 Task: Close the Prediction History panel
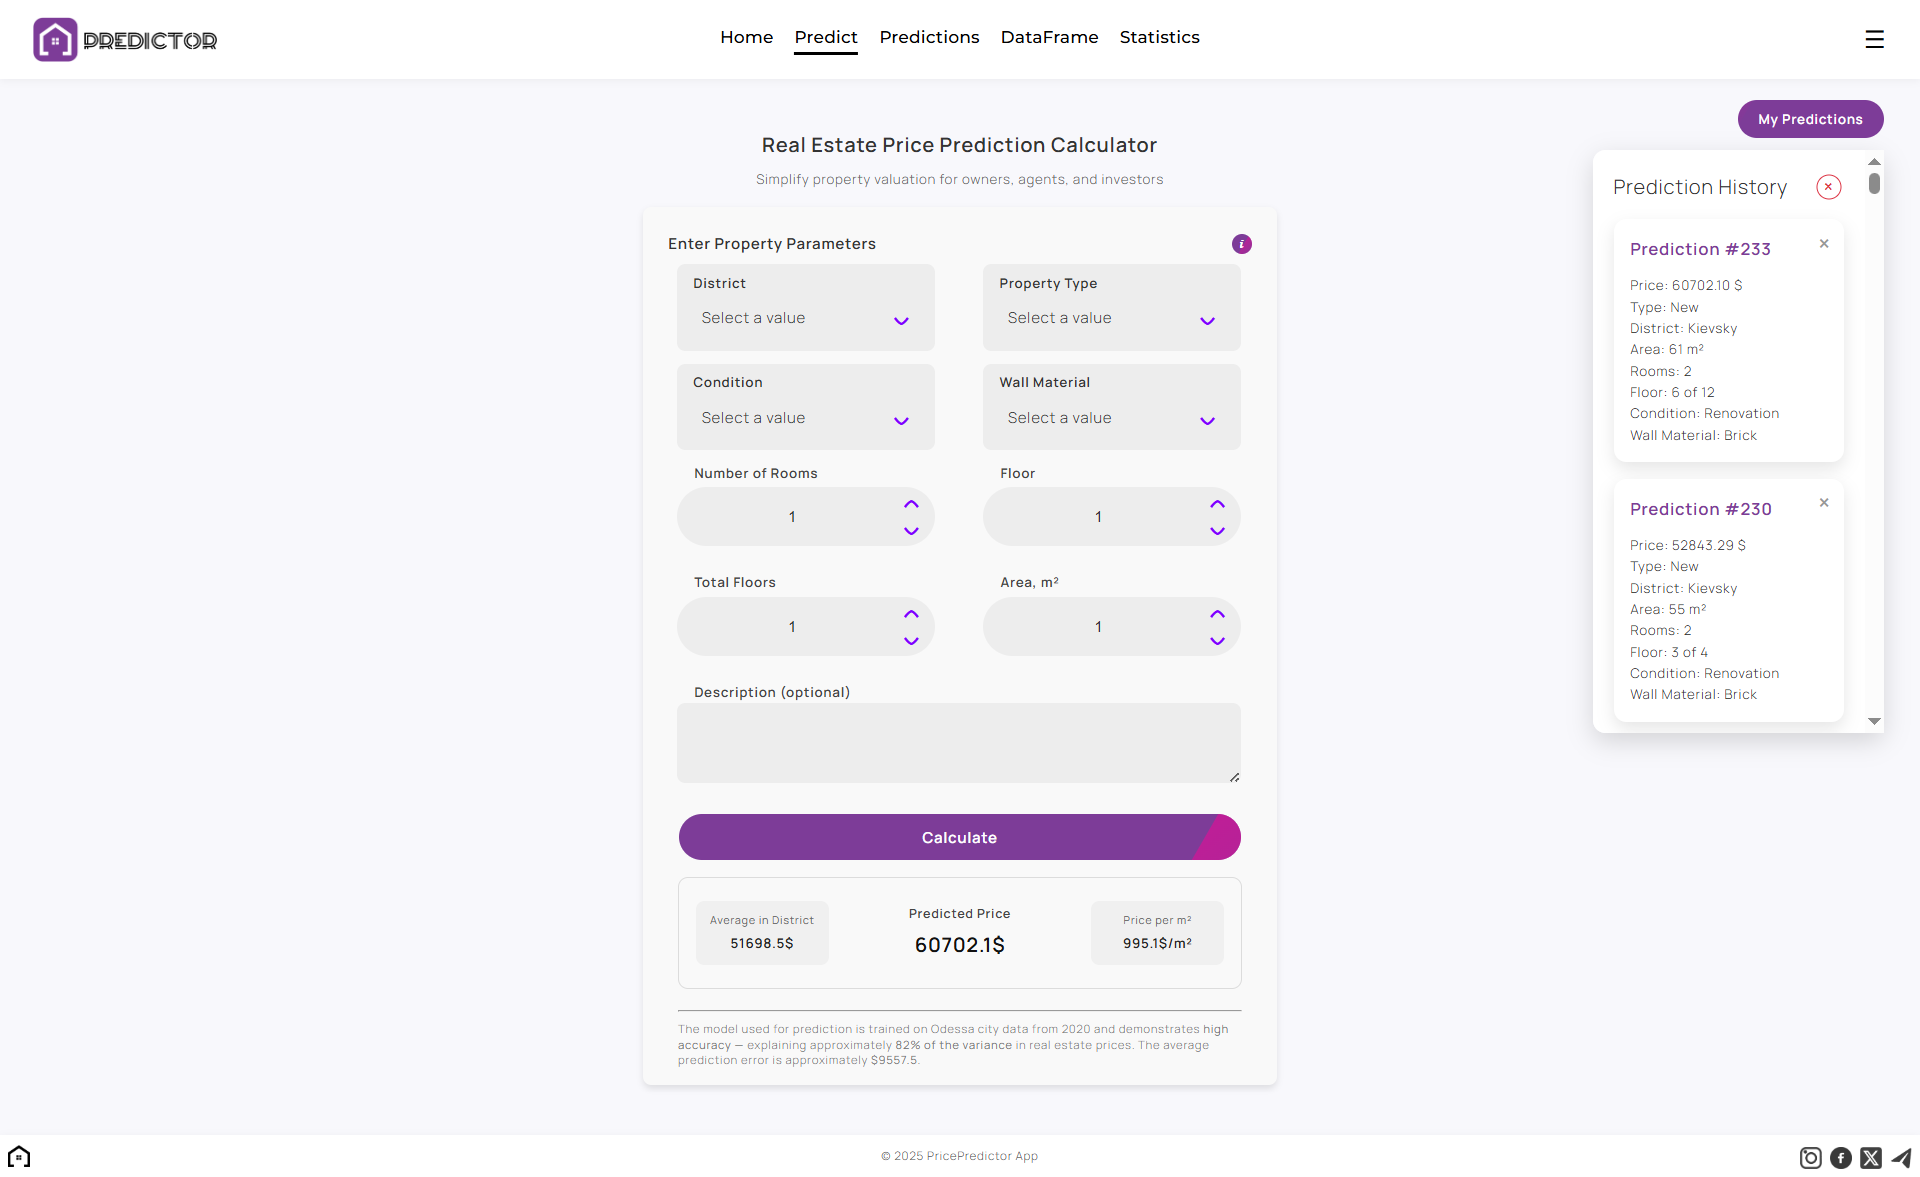pyautogui.click(x=1828, y=187)
